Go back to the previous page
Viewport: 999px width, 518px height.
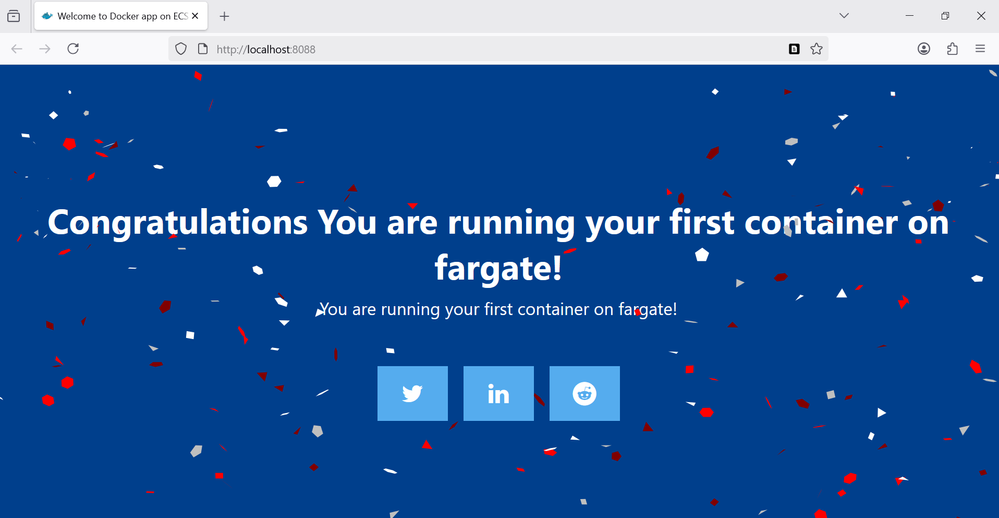pos(17,48)
